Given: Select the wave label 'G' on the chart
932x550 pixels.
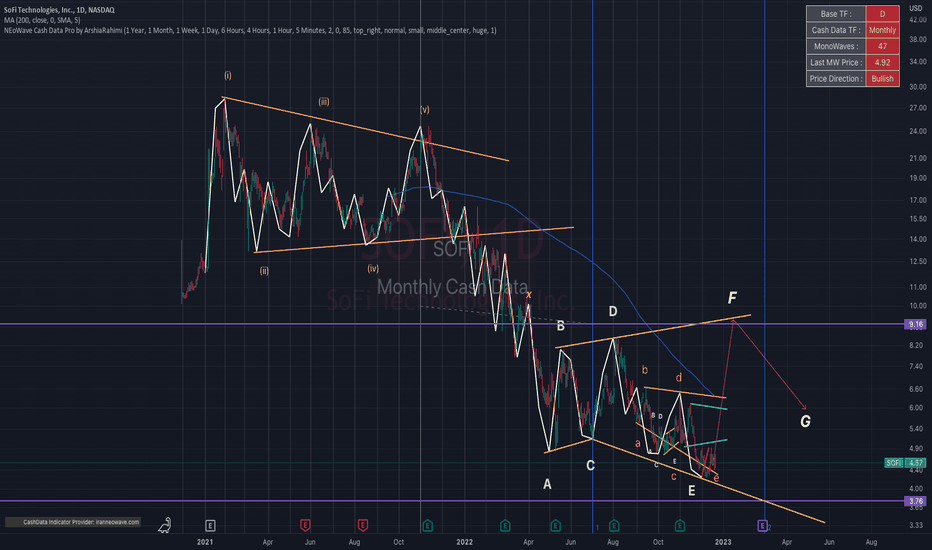Looking at the screenshot, I should [x=805, y=422].
